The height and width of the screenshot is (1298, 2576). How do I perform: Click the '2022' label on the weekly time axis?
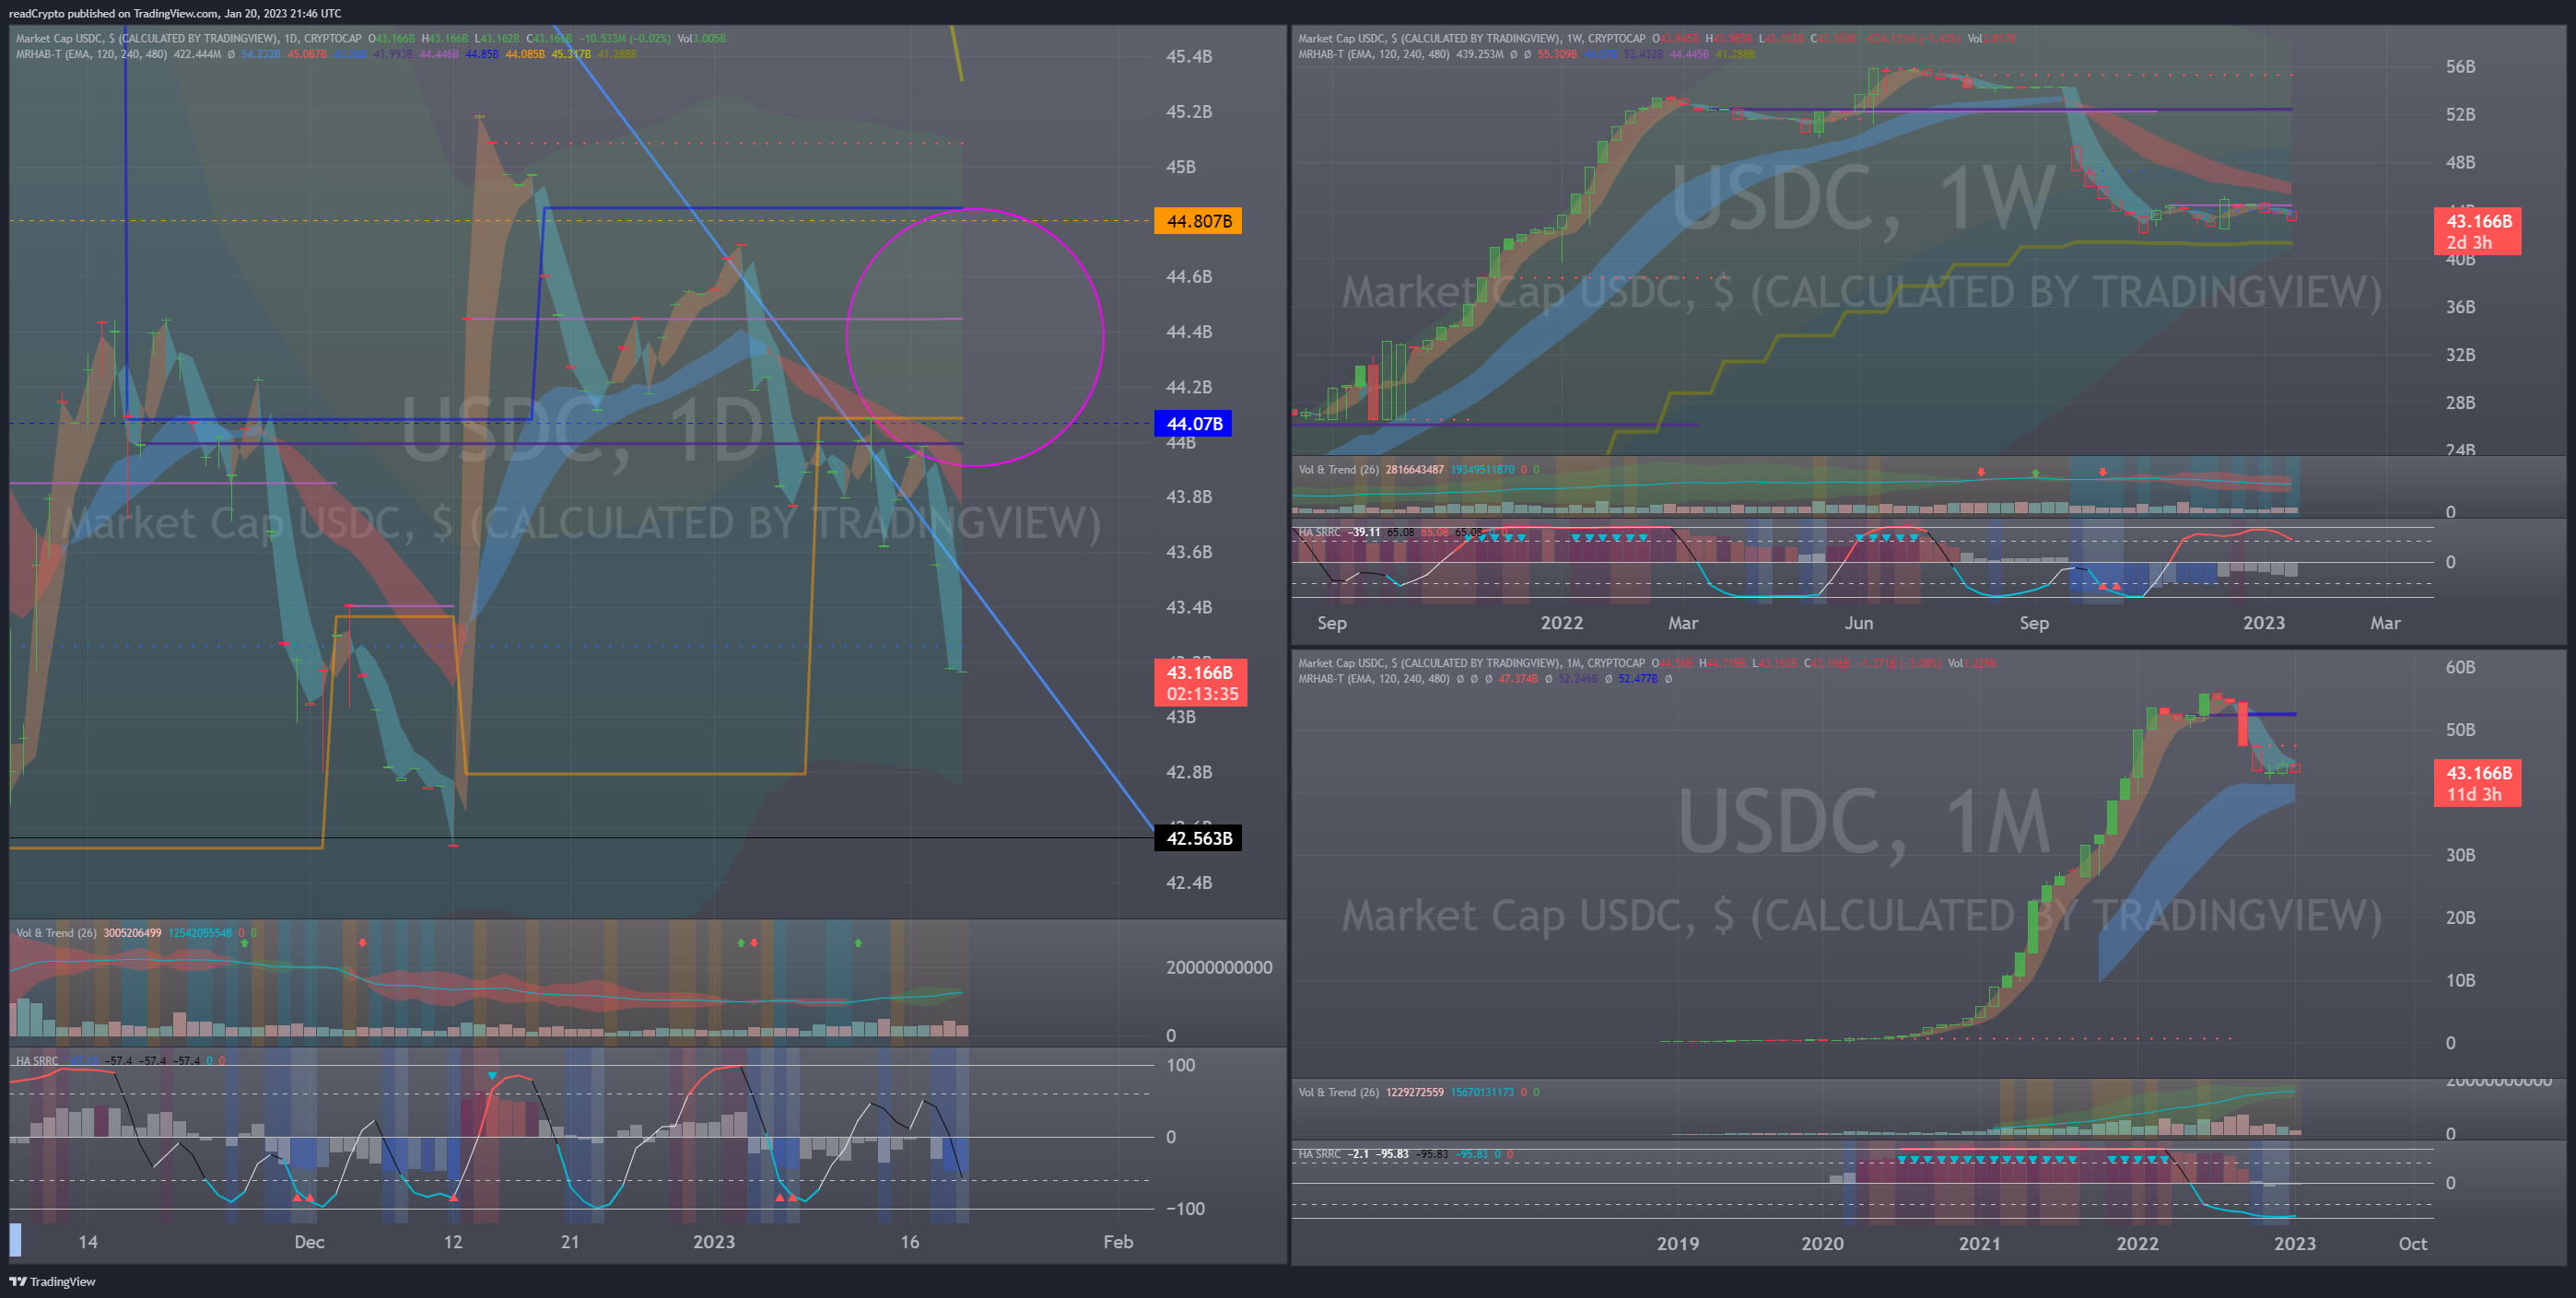coord(1562,623)
